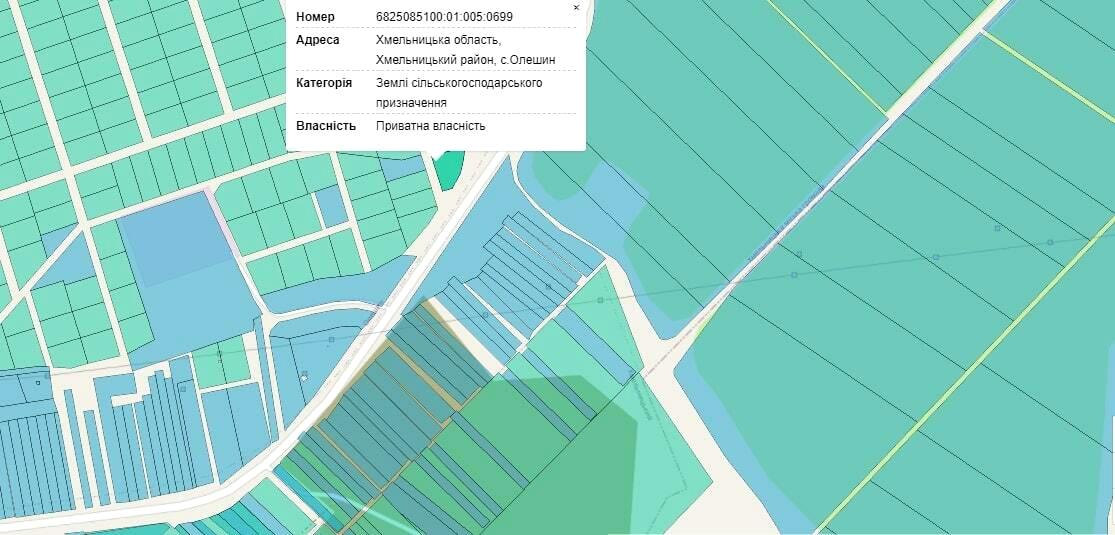Click the dark green polygon overlay at bottom
1115x535 pixels.
(560, 440)
